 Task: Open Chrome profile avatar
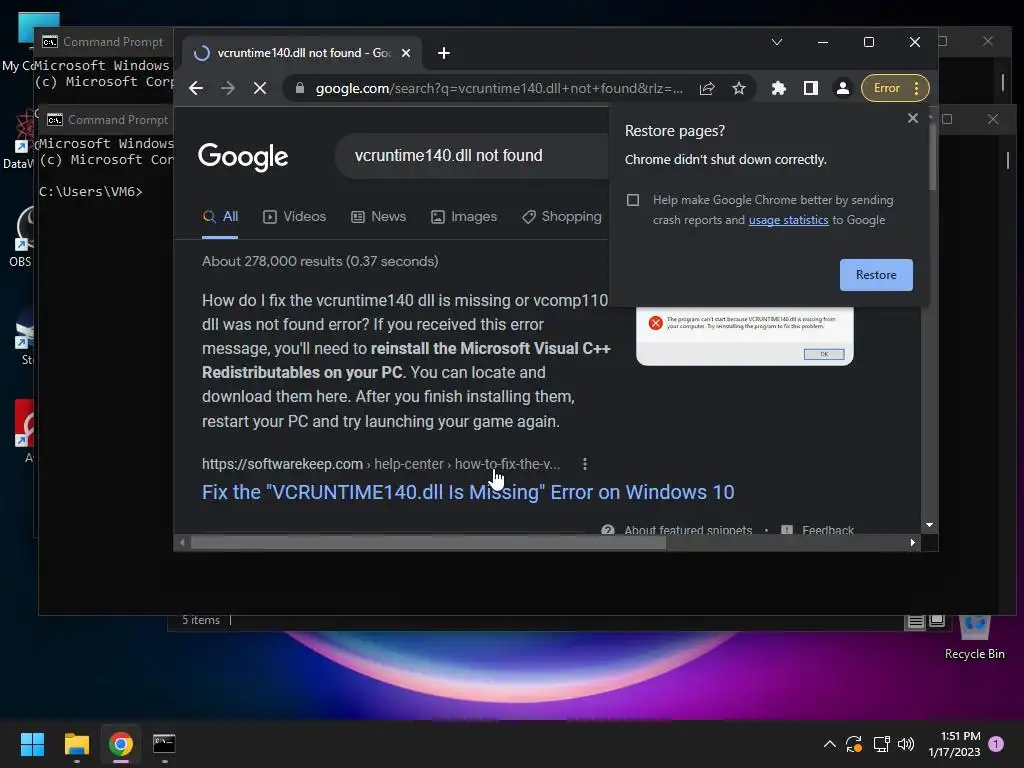coord(842,88)
